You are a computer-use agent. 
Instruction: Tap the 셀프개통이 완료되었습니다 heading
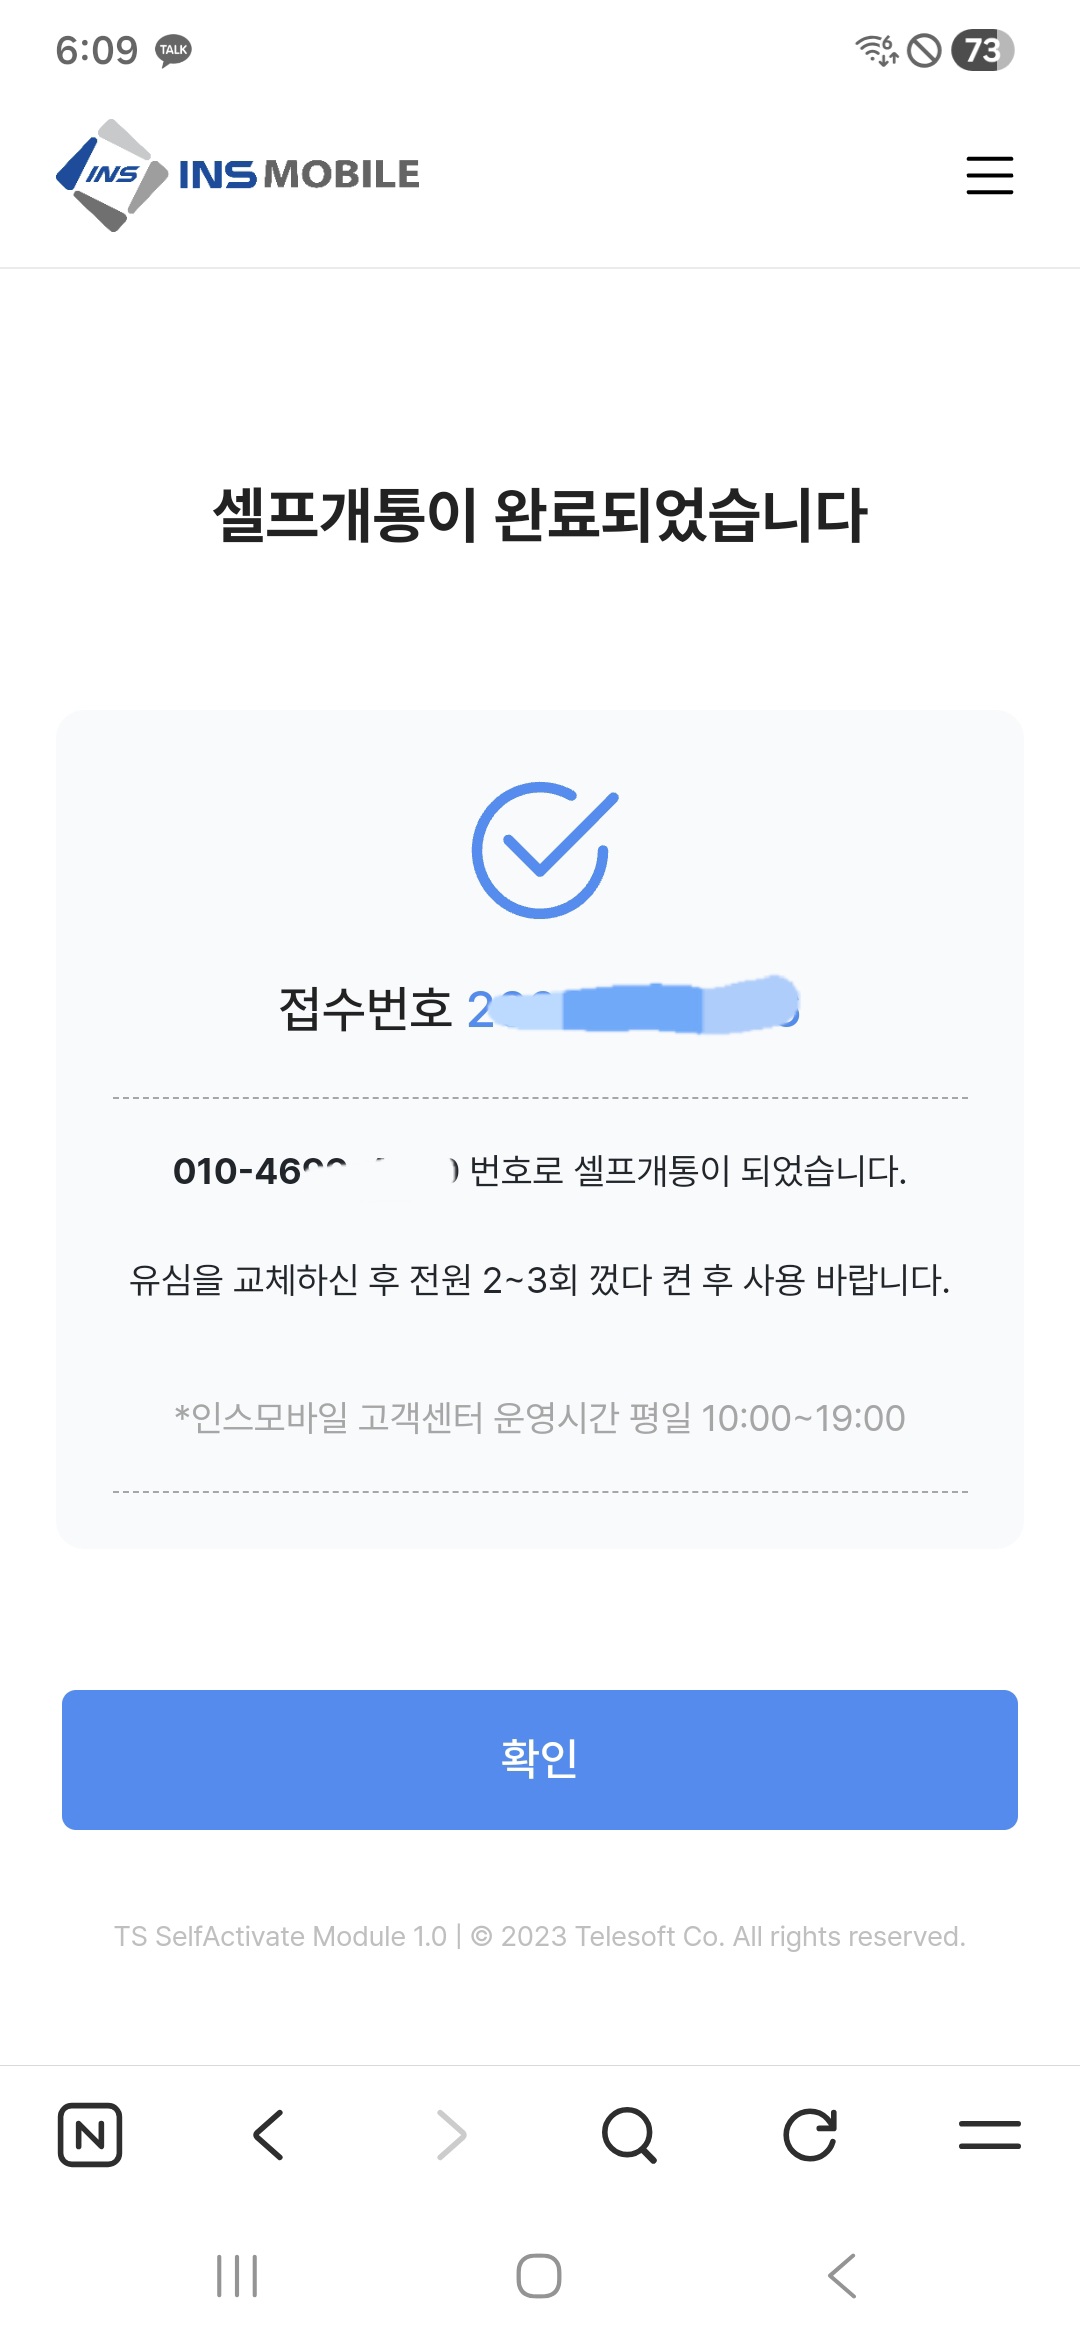click(x=540, y=516)
